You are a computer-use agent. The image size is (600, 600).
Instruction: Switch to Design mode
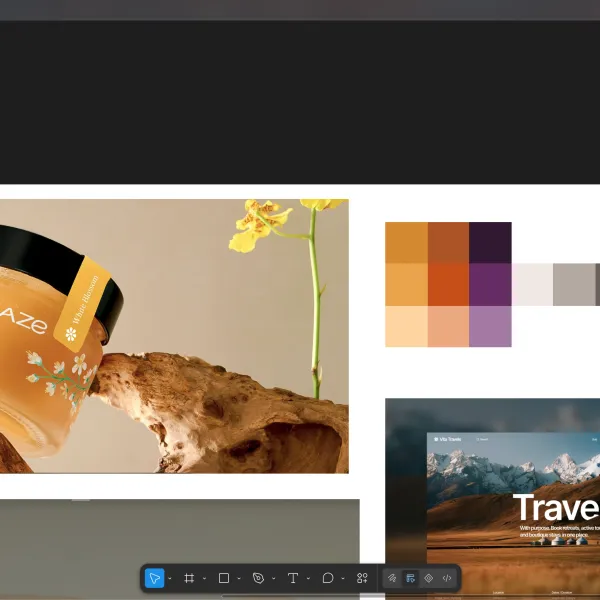[x=410, y=578]
